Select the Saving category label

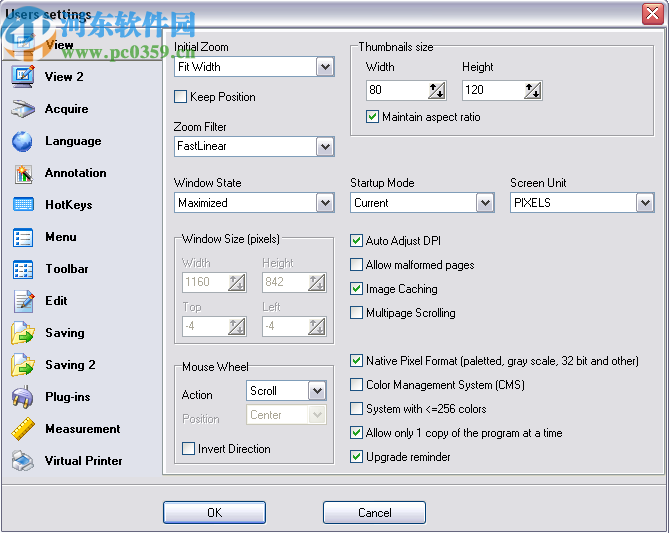tap(65, 333)
